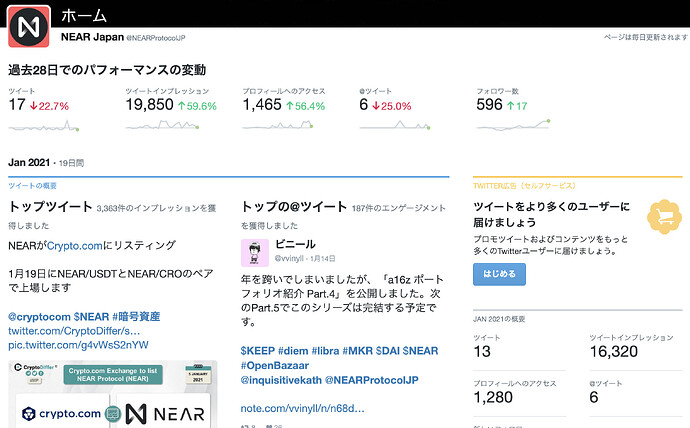Click the 59.6% impressions increase indicator
Image resolution: width=690 pixels, height=428 pixels.
(197, 106)
